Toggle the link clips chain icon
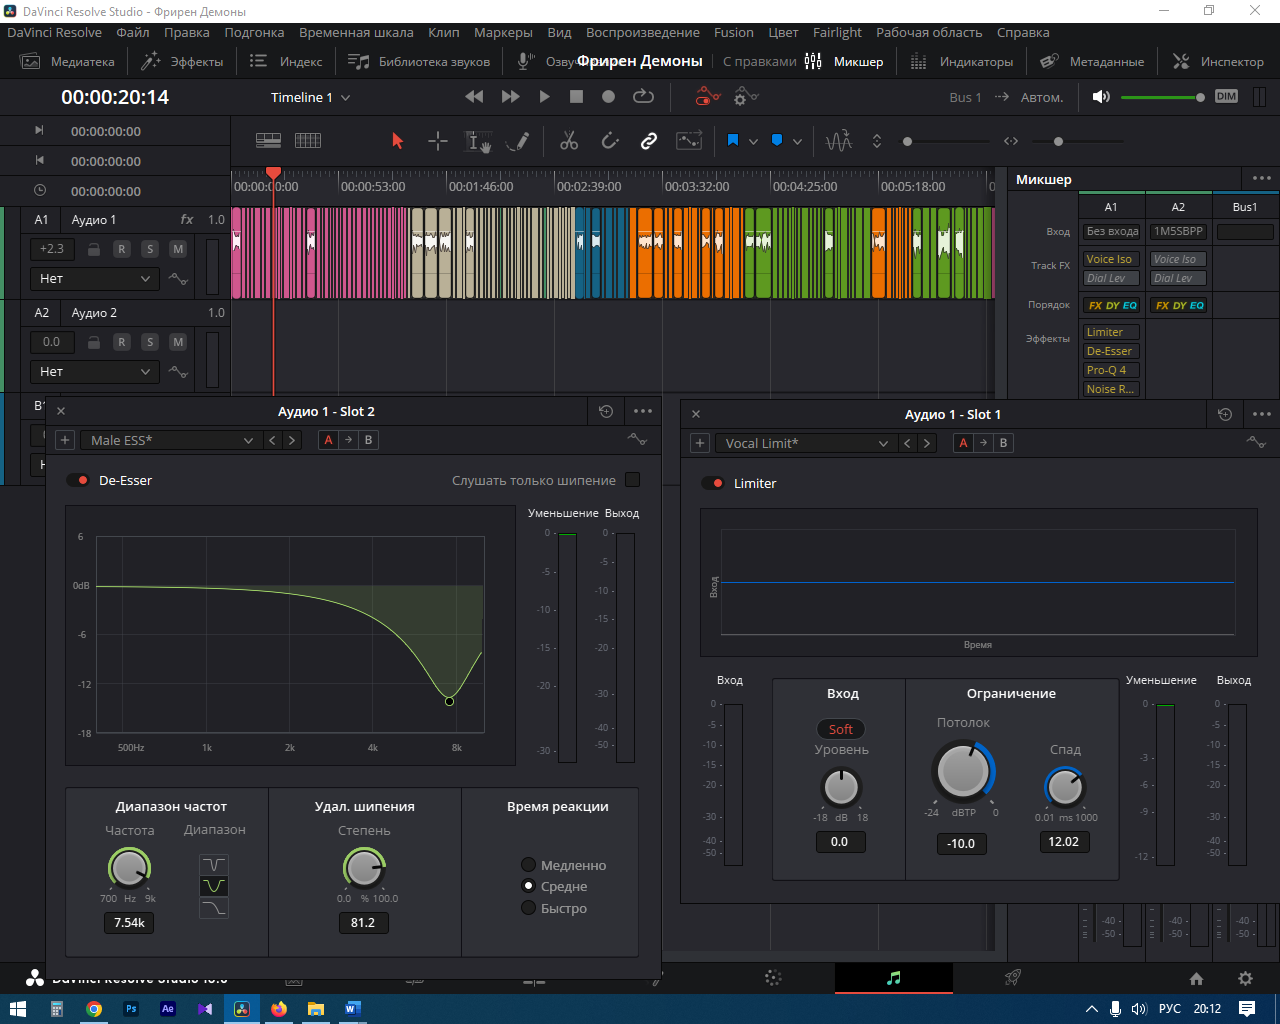The height and width of the screenshot is (1024, 1280). (649, 141)
